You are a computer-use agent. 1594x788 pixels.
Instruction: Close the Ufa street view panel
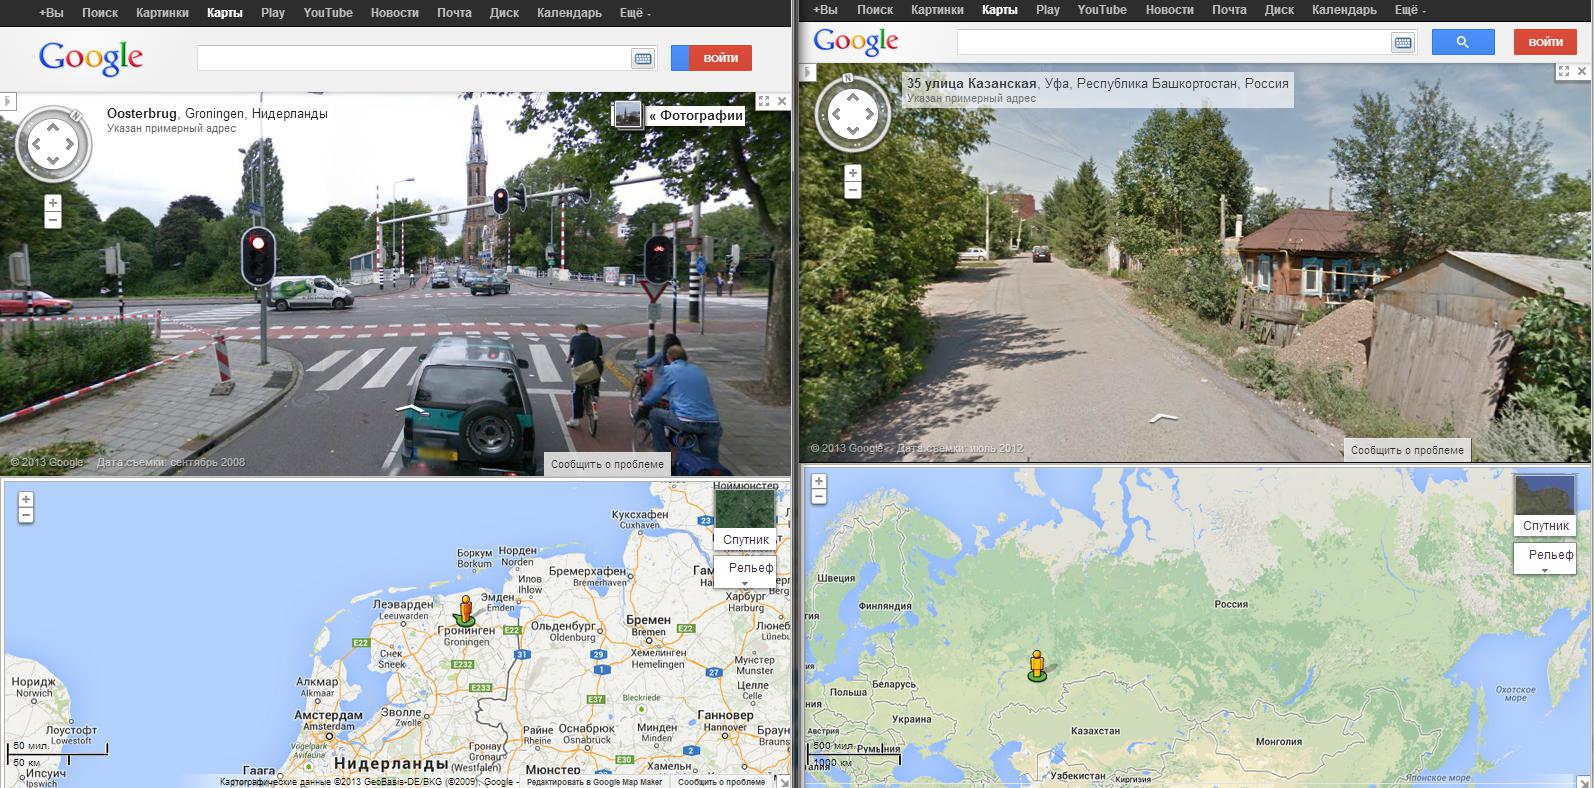click(x=1582, y=71)
